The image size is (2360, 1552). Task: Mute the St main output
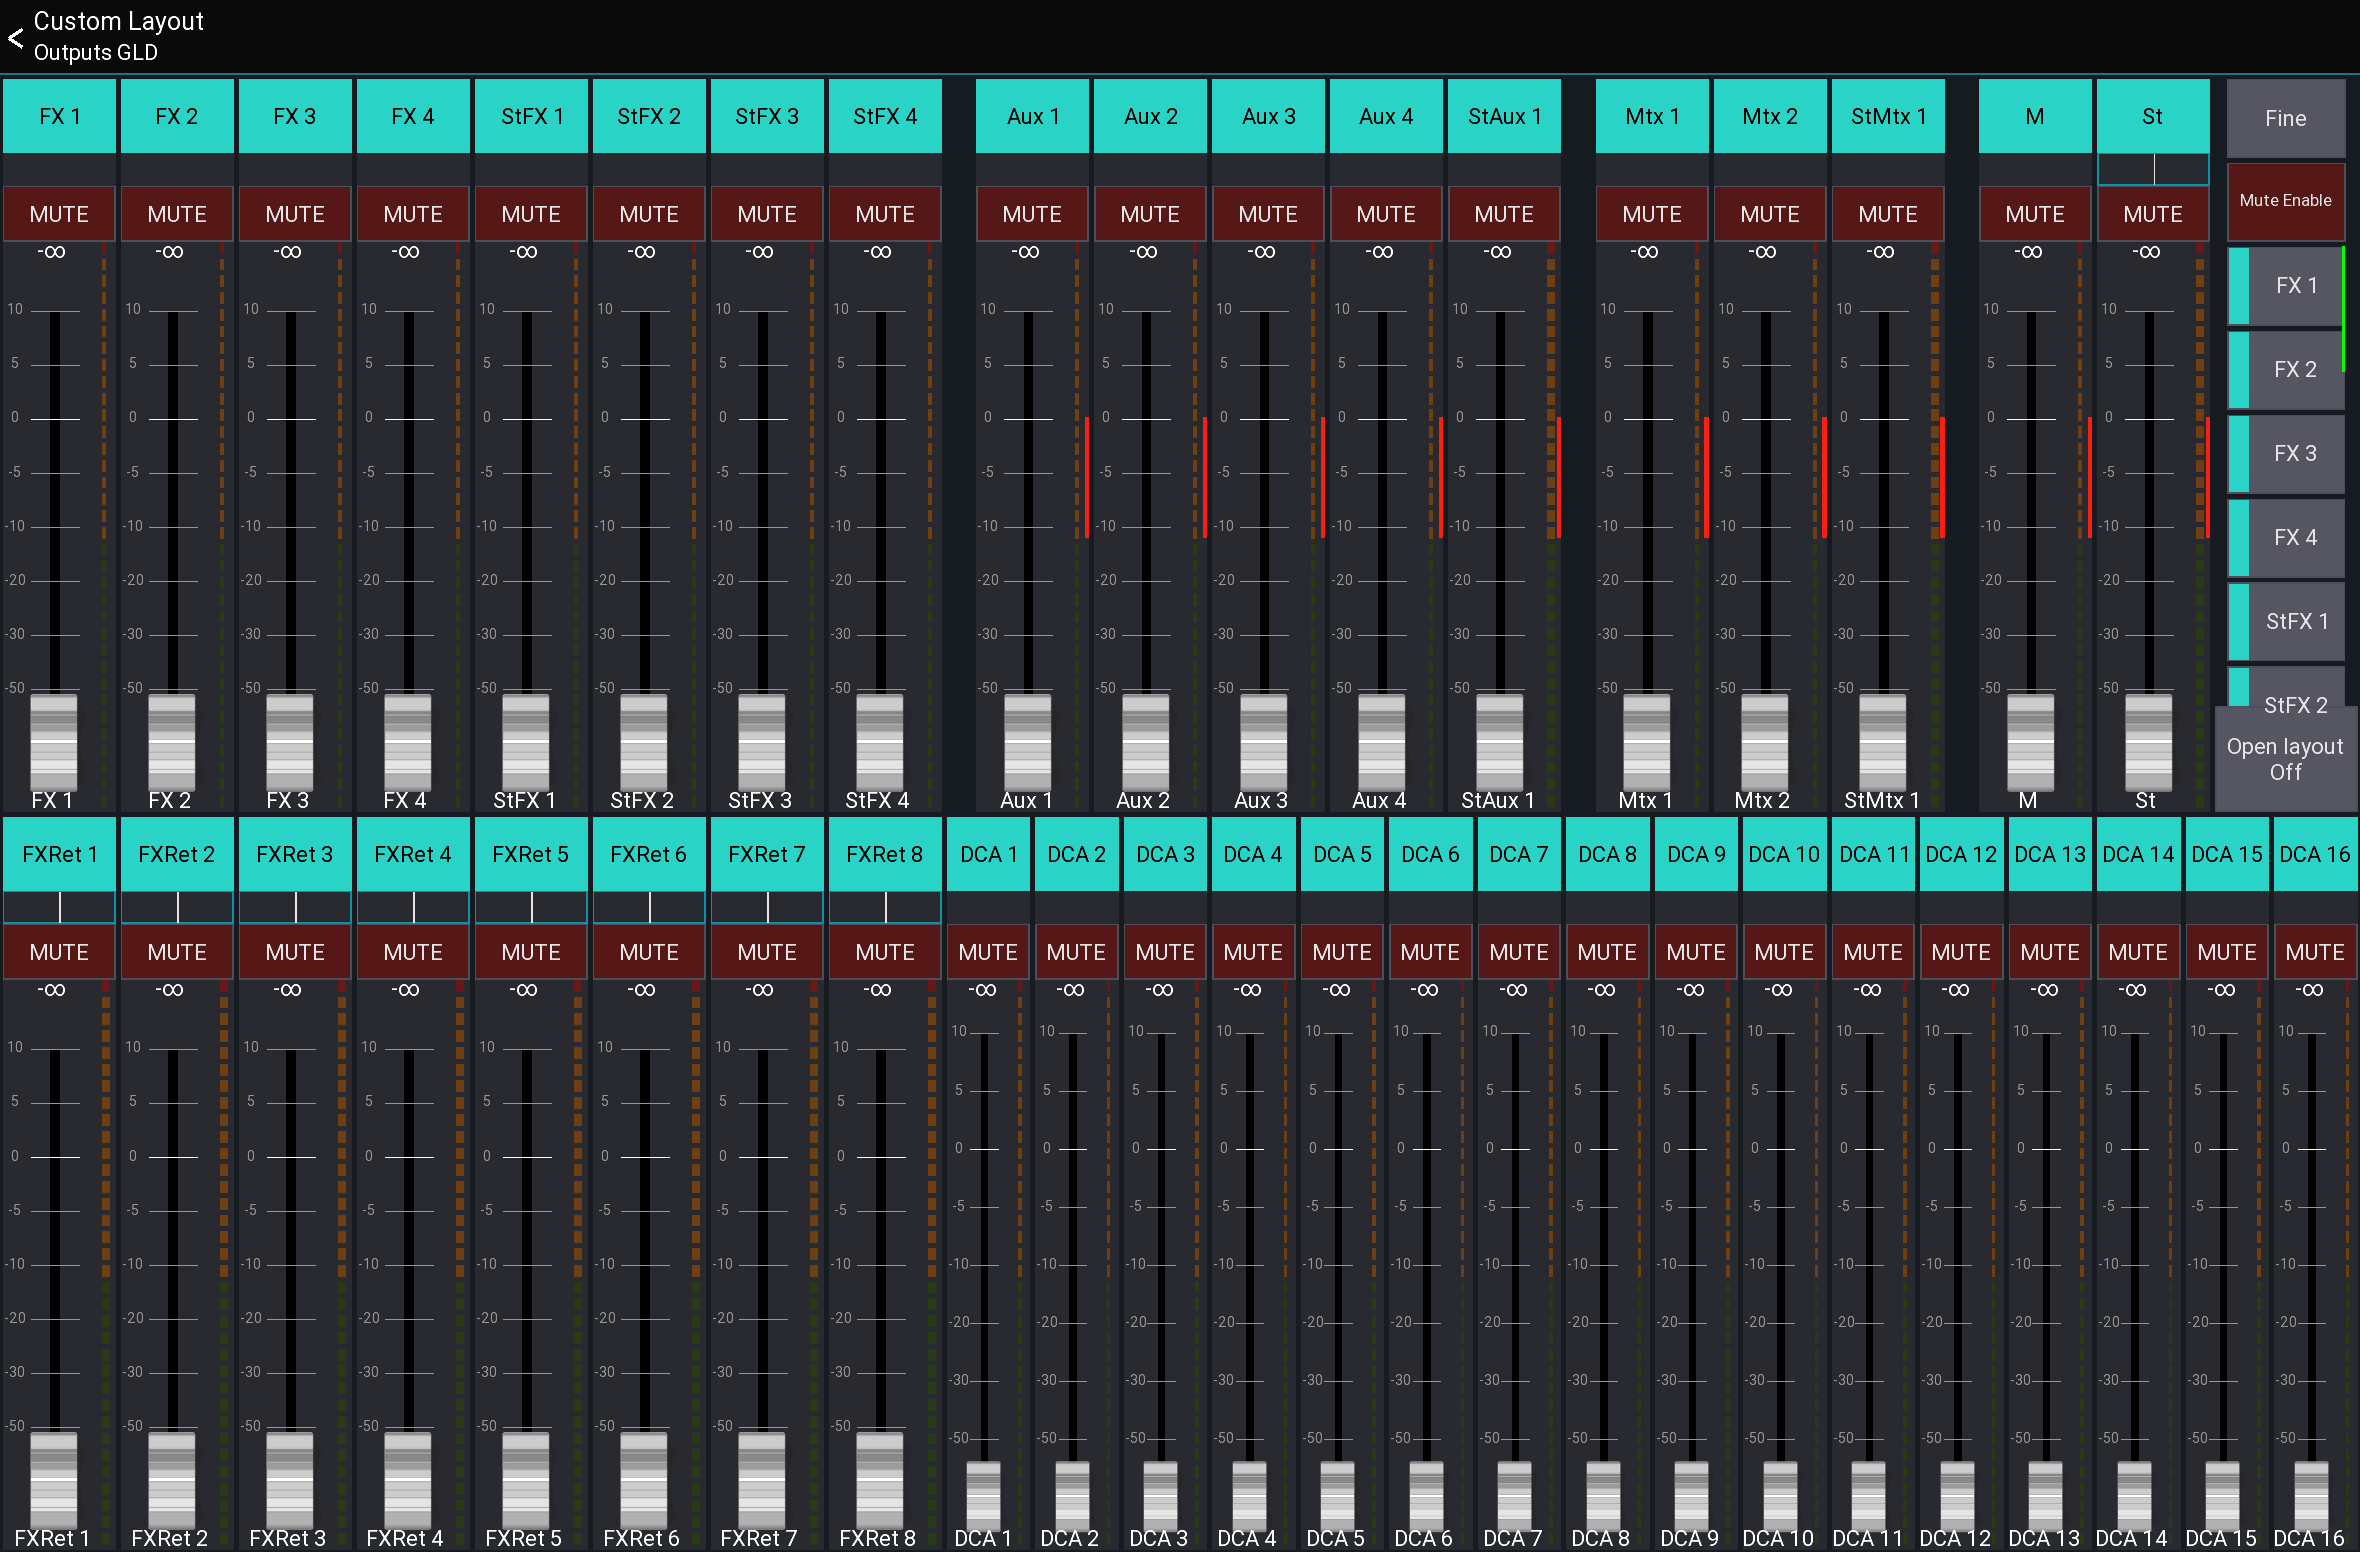(2153, 214)
